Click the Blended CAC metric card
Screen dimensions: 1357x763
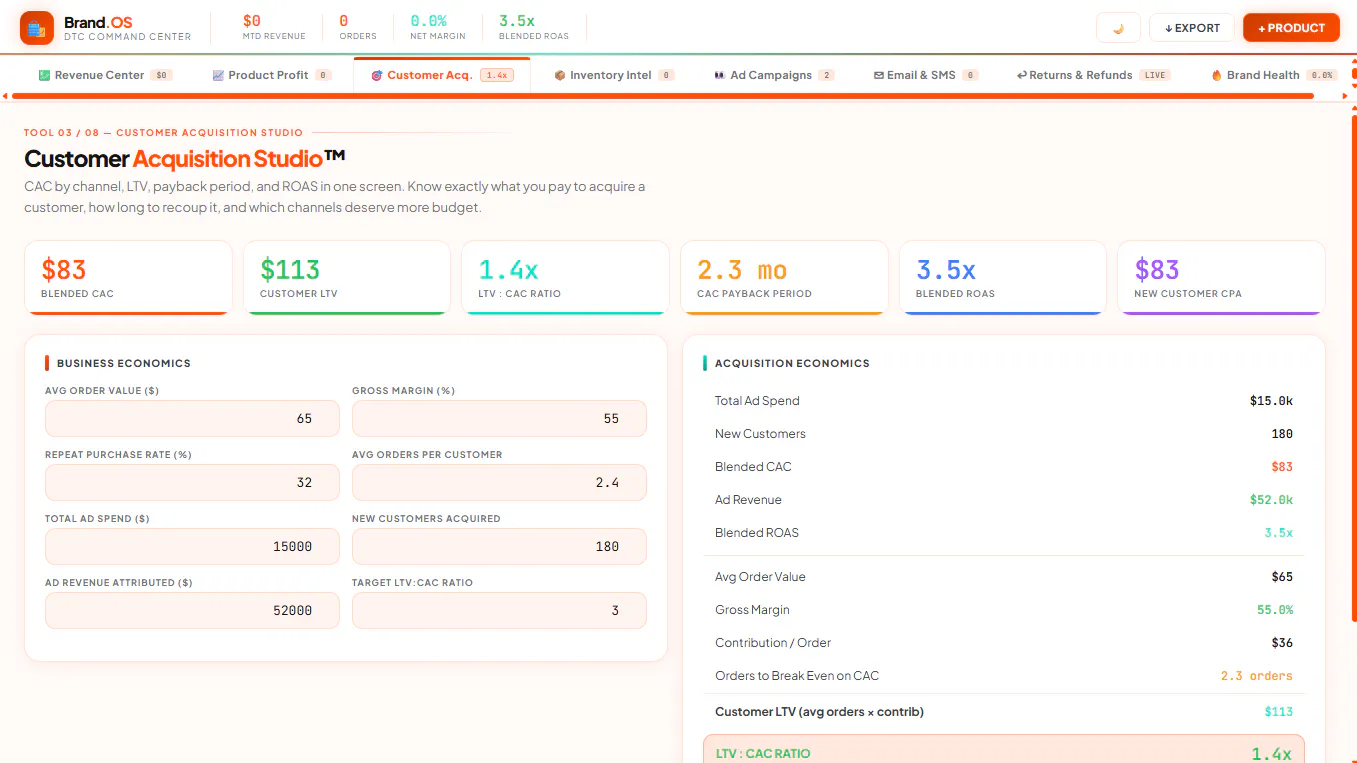click(x=128, y=278)
